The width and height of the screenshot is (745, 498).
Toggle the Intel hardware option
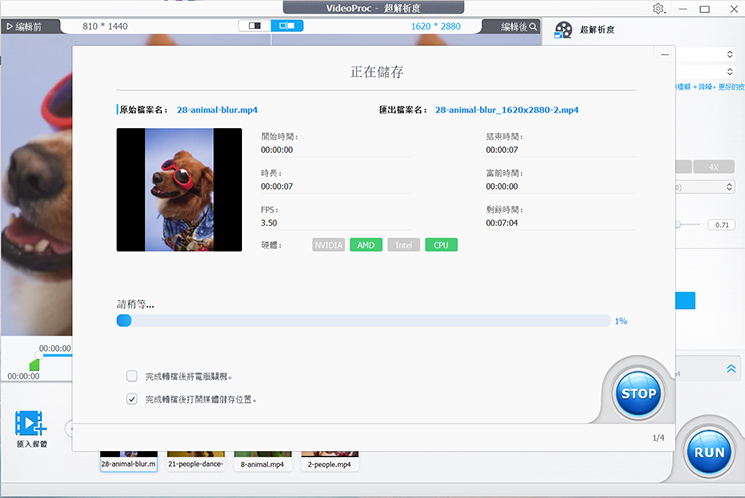403,245
